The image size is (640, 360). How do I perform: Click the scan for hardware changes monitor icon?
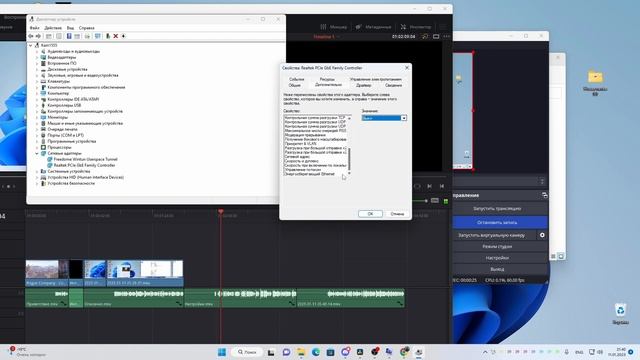click(98, 36)
